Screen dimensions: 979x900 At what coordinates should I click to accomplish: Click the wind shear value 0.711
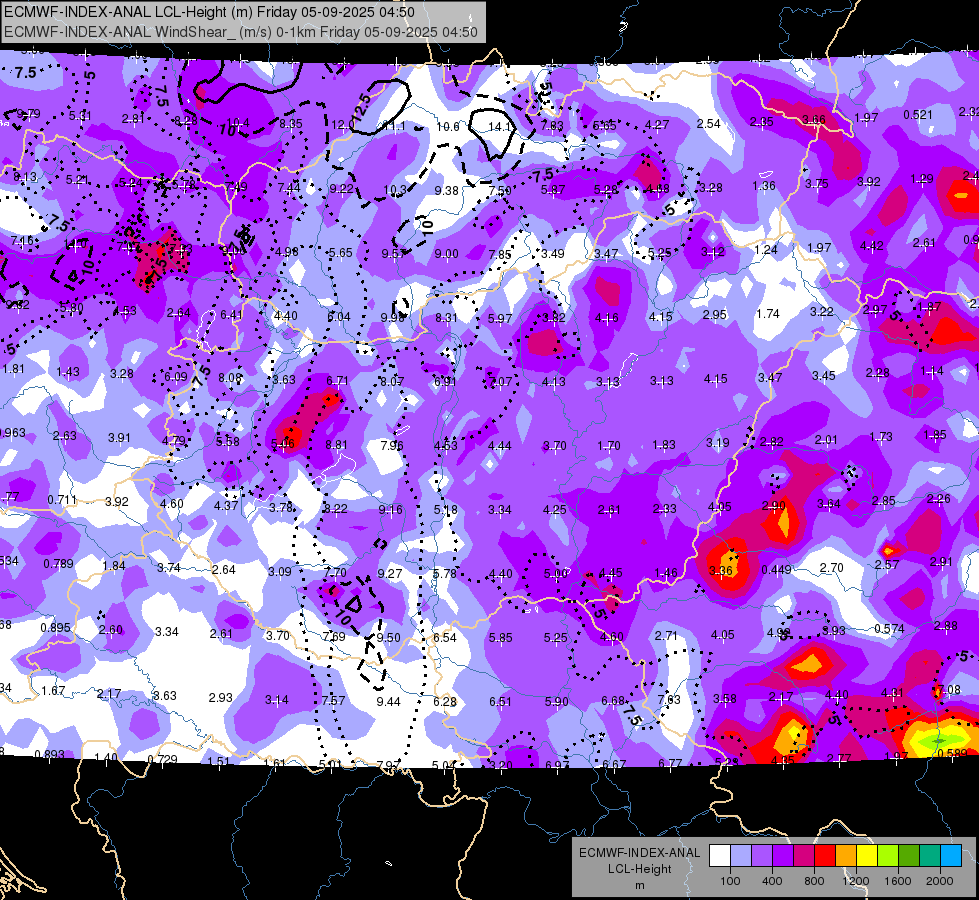tap(62, 500)
